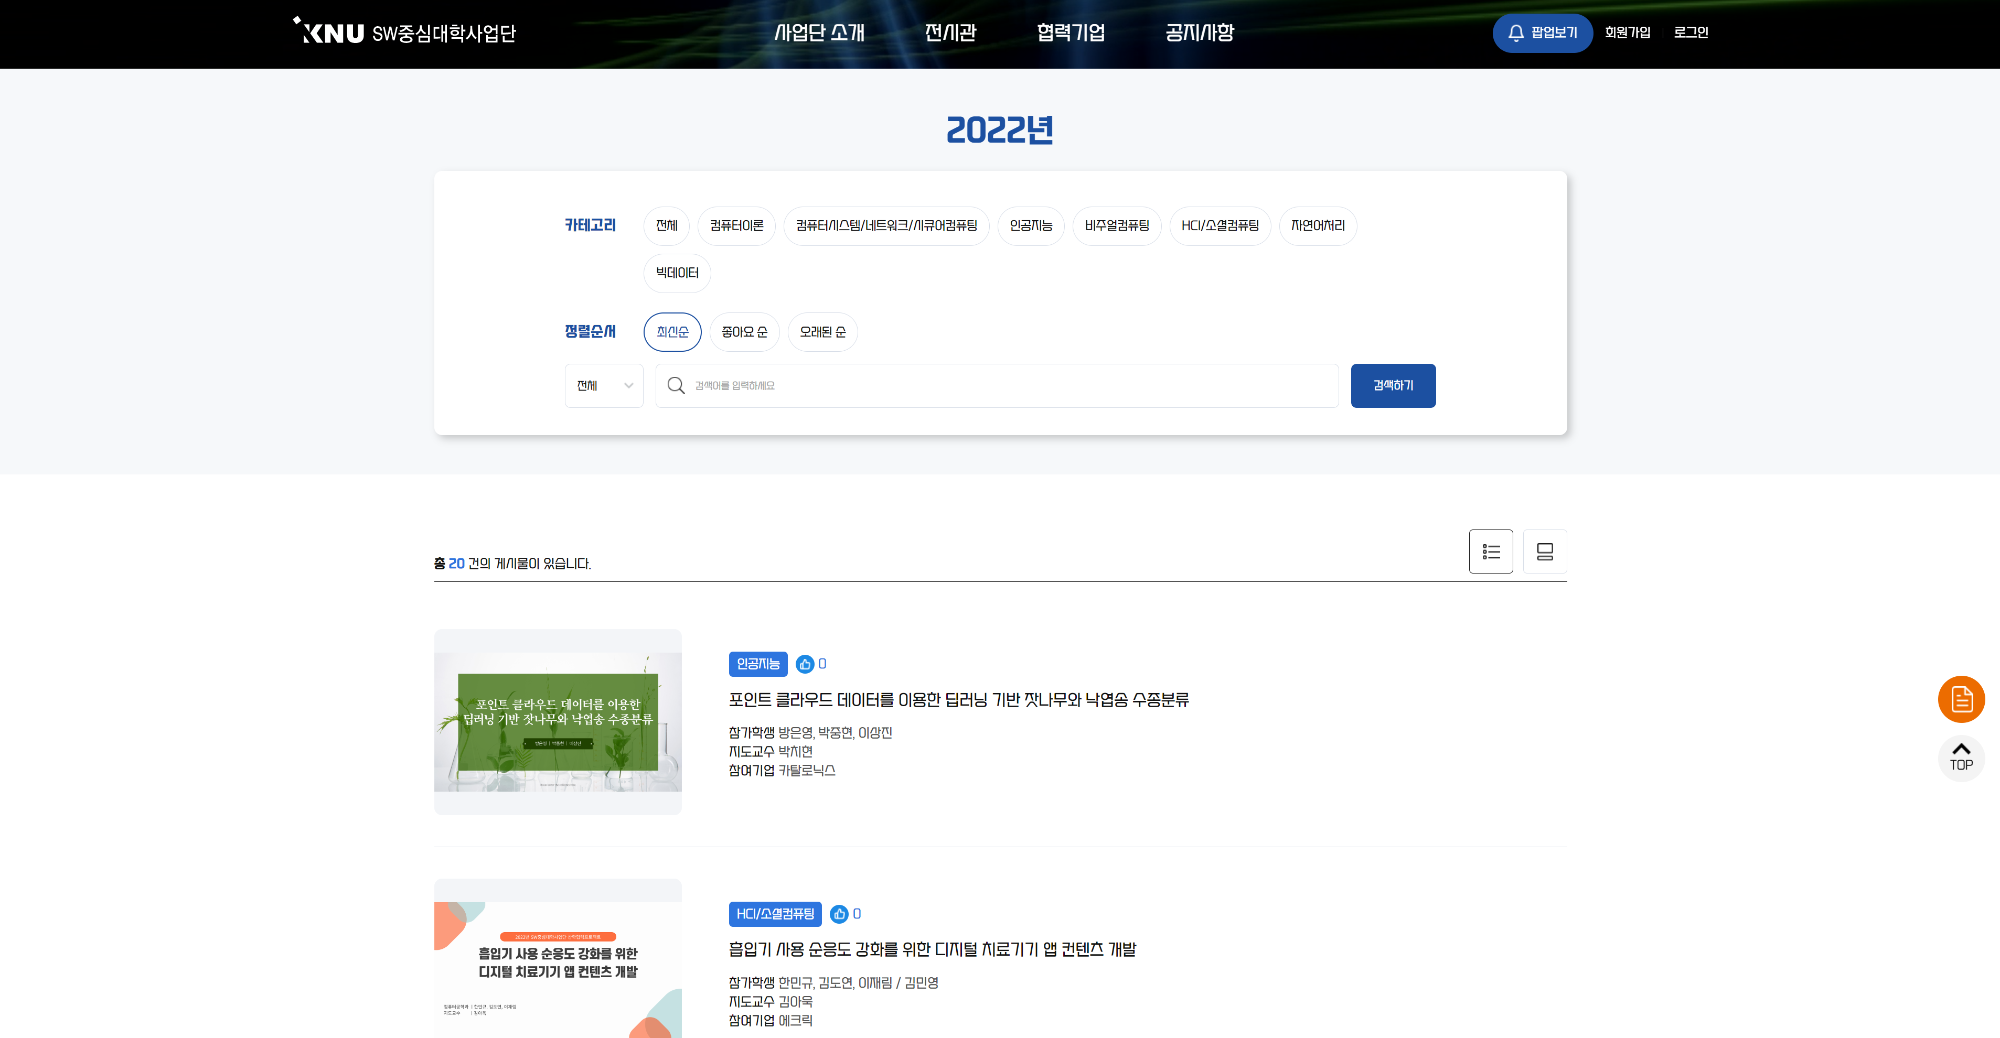The image size is (2000, 1038).
Task: Expand the 전시관 navigation menu
Action: [950, 33]
